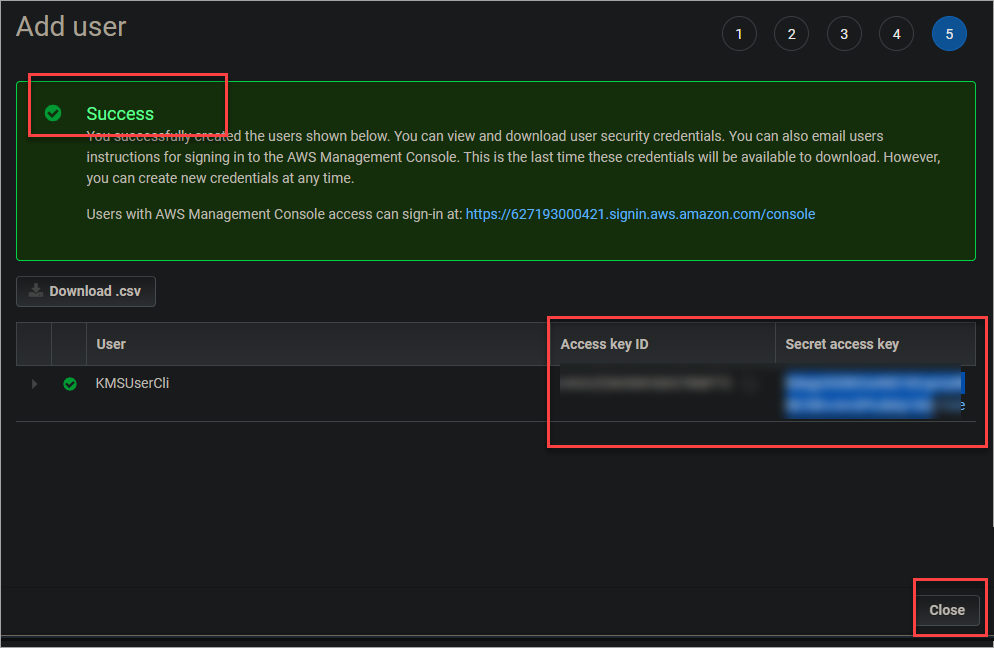Click the Add user page heading

coord(71,27)
